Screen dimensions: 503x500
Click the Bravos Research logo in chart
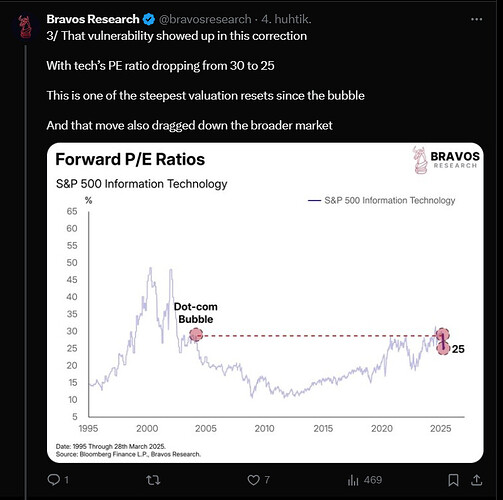pos(446,160)
